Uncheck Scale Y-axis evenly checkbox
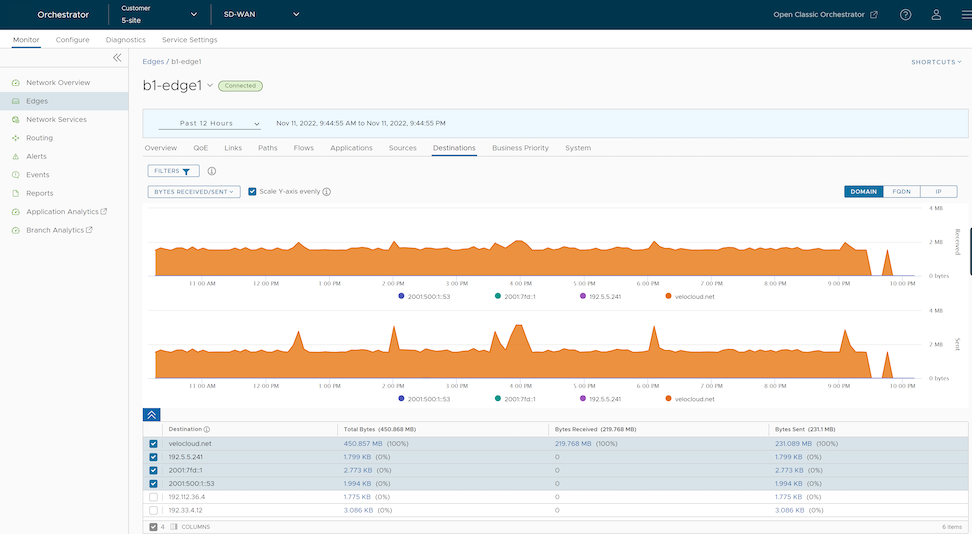 tap(253, 192)
